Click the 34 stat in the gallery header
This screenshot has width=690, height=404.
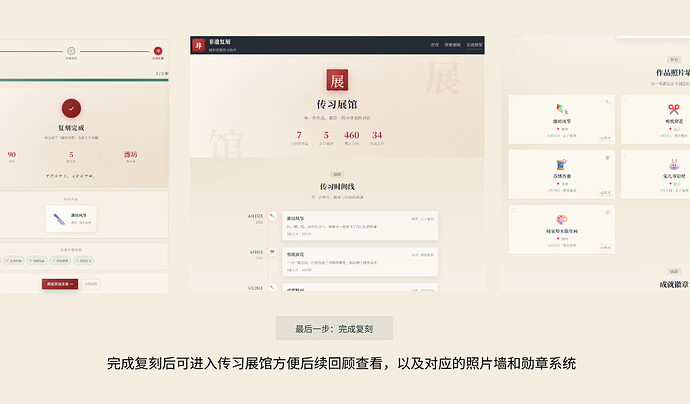(377, 135)
